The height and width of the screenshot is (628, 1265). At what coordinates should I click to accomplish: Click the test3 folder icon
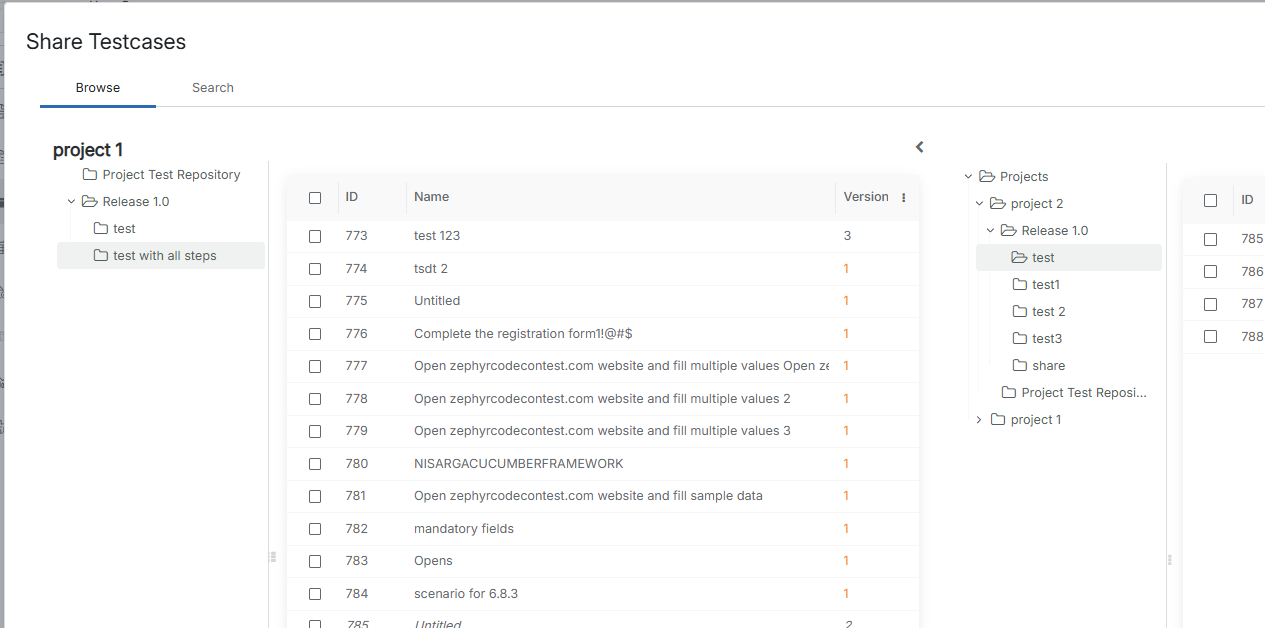1020,339
